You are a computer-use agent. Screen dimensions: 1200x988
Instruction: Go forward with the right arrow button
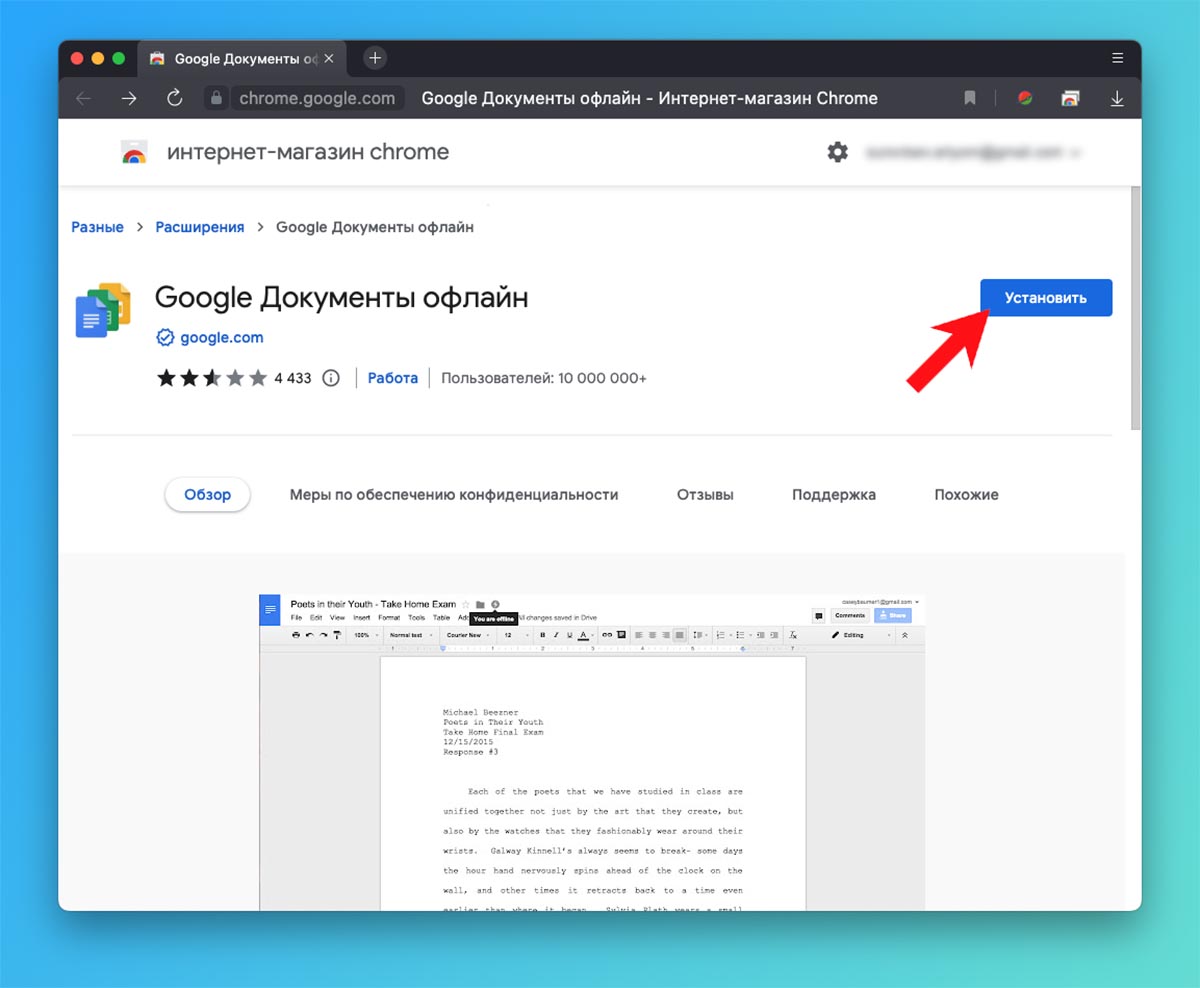[129, 98]
